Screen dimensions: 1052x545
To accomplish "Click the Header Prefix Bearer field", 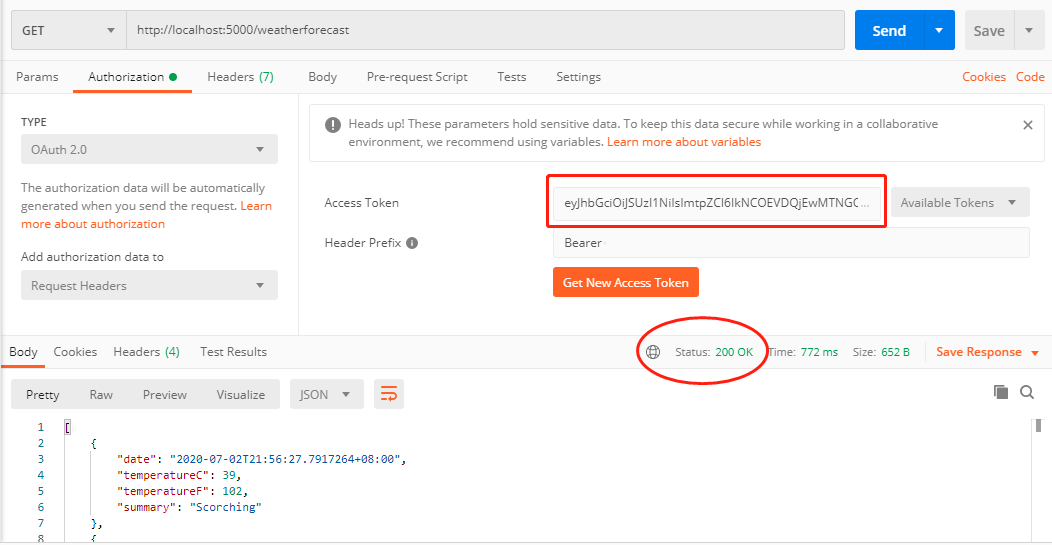I will tap(791, 242).
